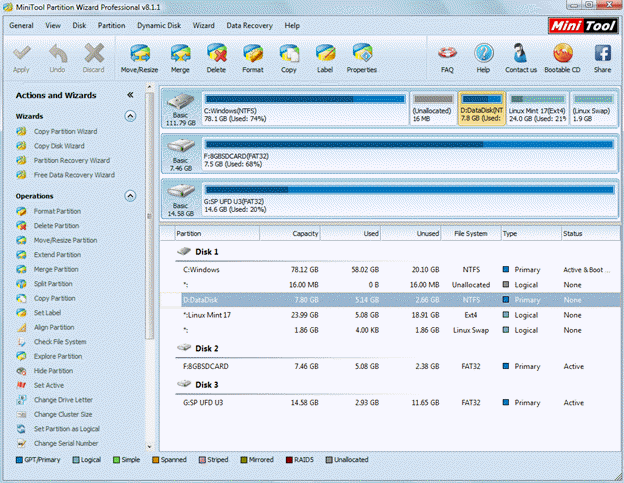Viewport: 624px width, 483px height.
Task: Click the Delete partition toolbar icon
Action: (216, 53)
